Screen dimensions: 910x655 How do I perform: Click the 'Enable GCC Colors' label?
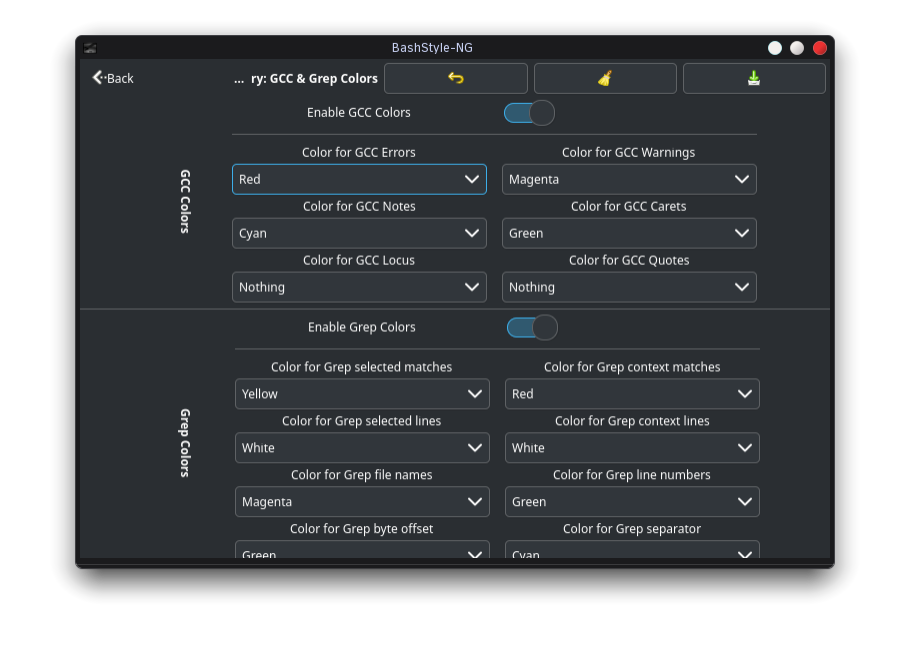(x=359, y=113)
